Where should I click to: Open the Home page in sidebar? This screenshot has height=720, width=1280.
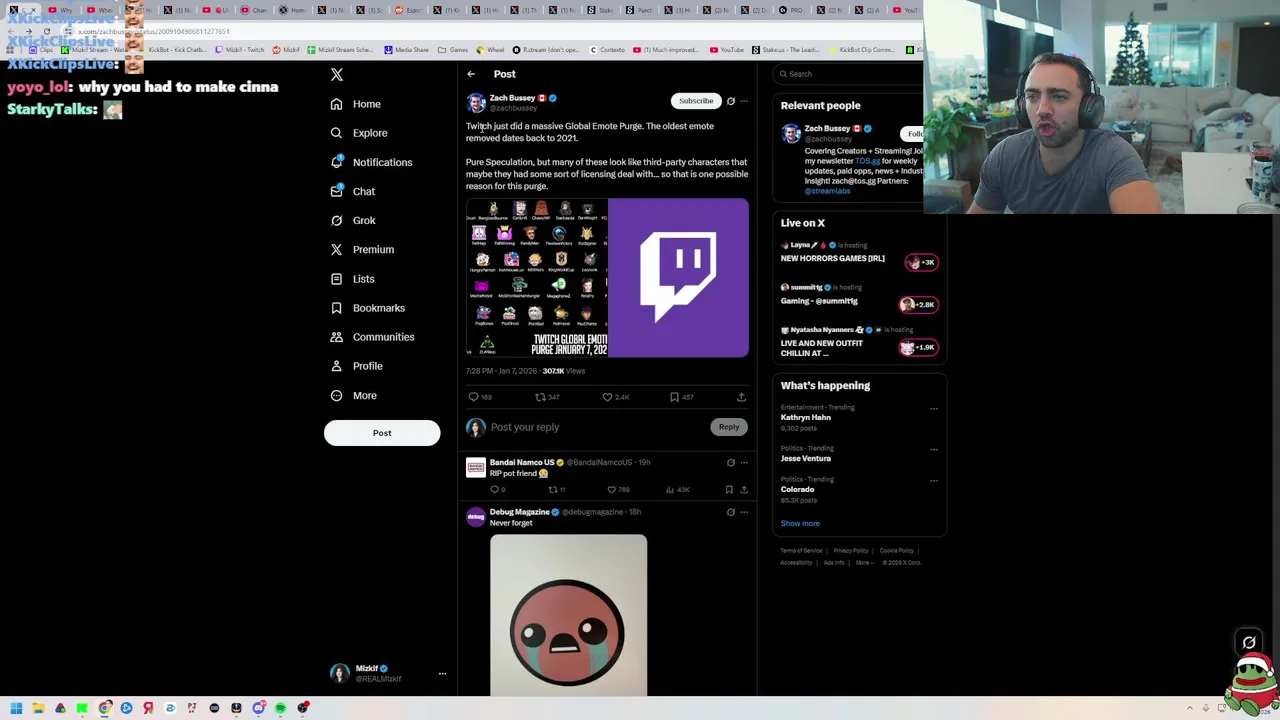click(356, 104)
